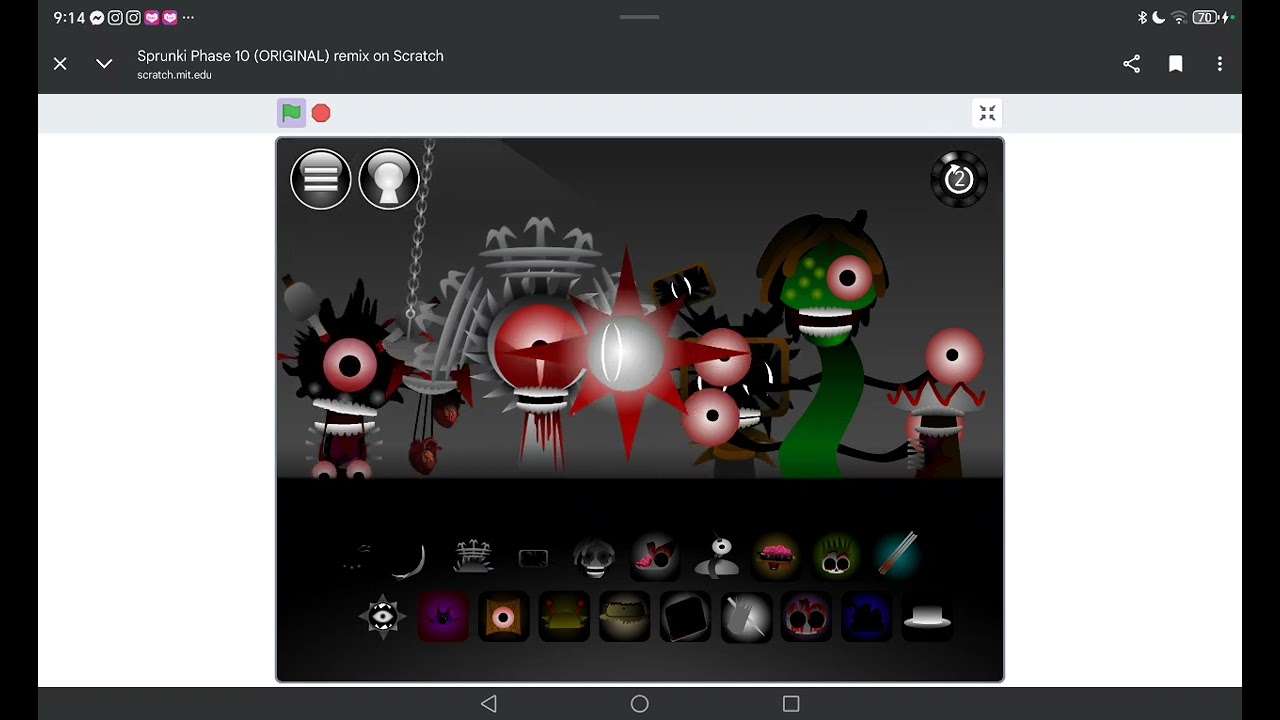Select the teal glowing sticks icon
Screen dimensions: 1280x720
(896, 556)
